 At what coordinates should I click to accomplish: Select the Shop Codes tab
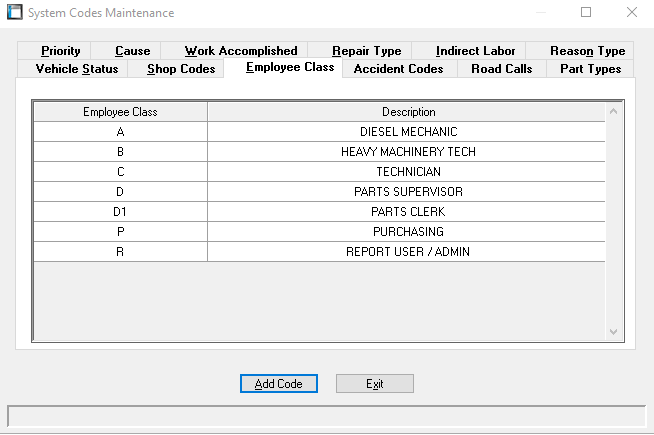(180, 69)
